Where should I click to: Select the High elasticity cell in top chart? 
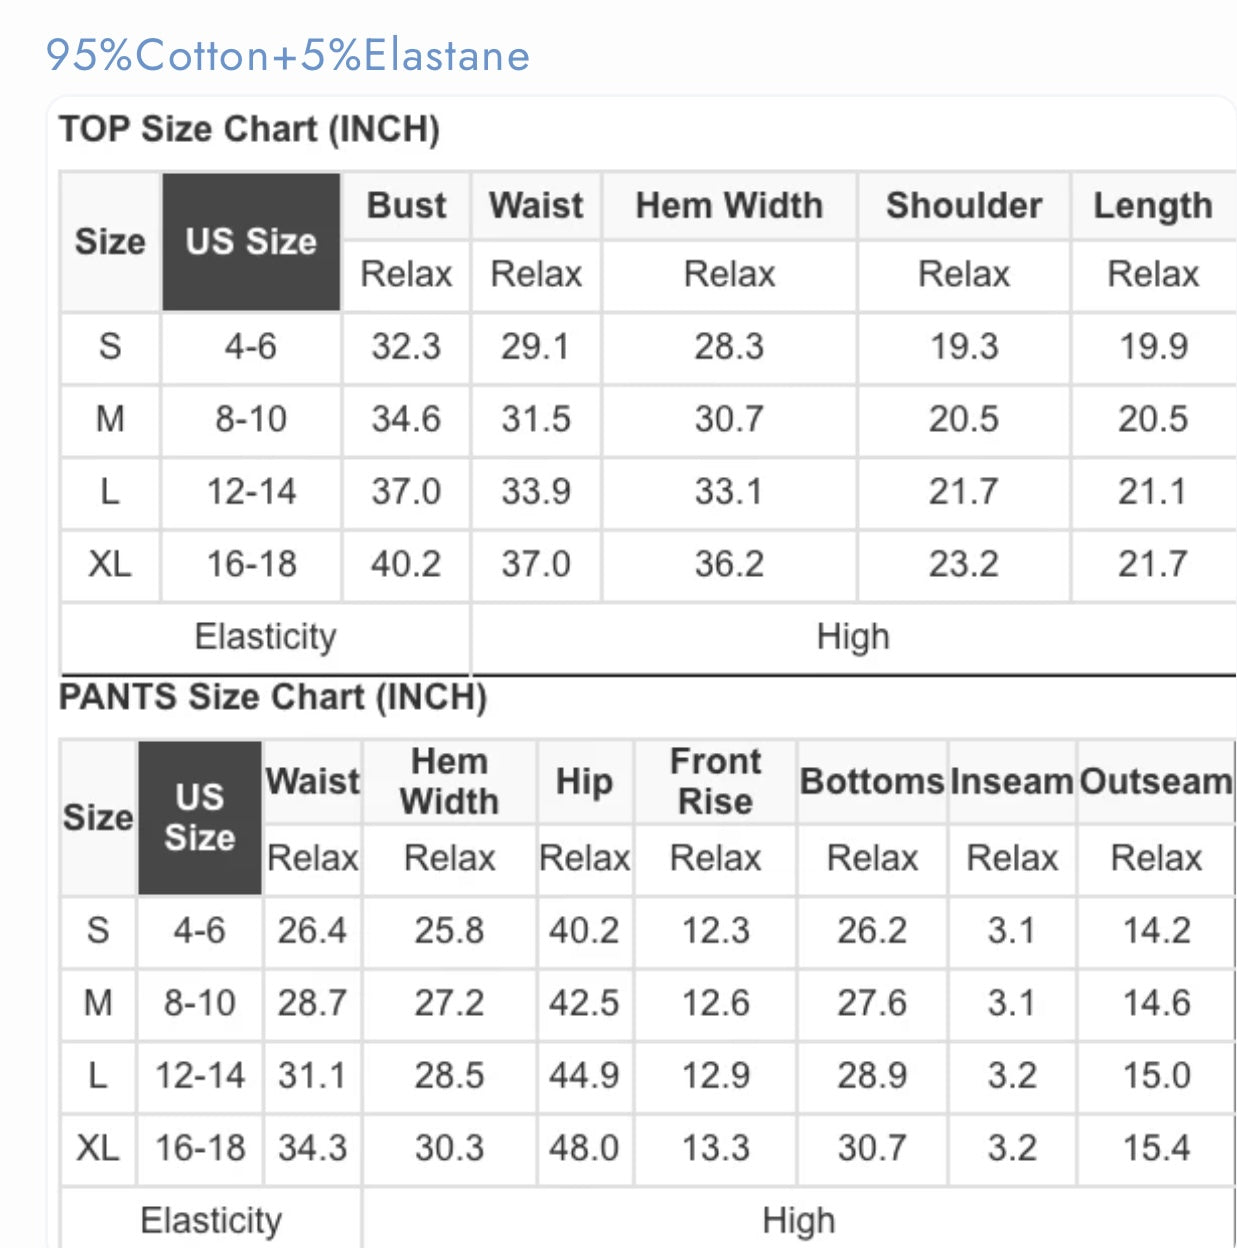(x=853, y=637)
